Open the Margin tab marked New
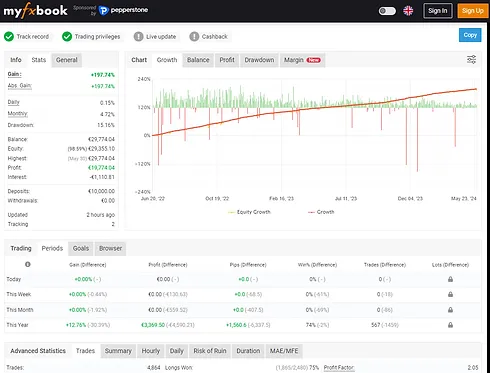This screenshot has width=490, height=373. click(x=302, y=60)
